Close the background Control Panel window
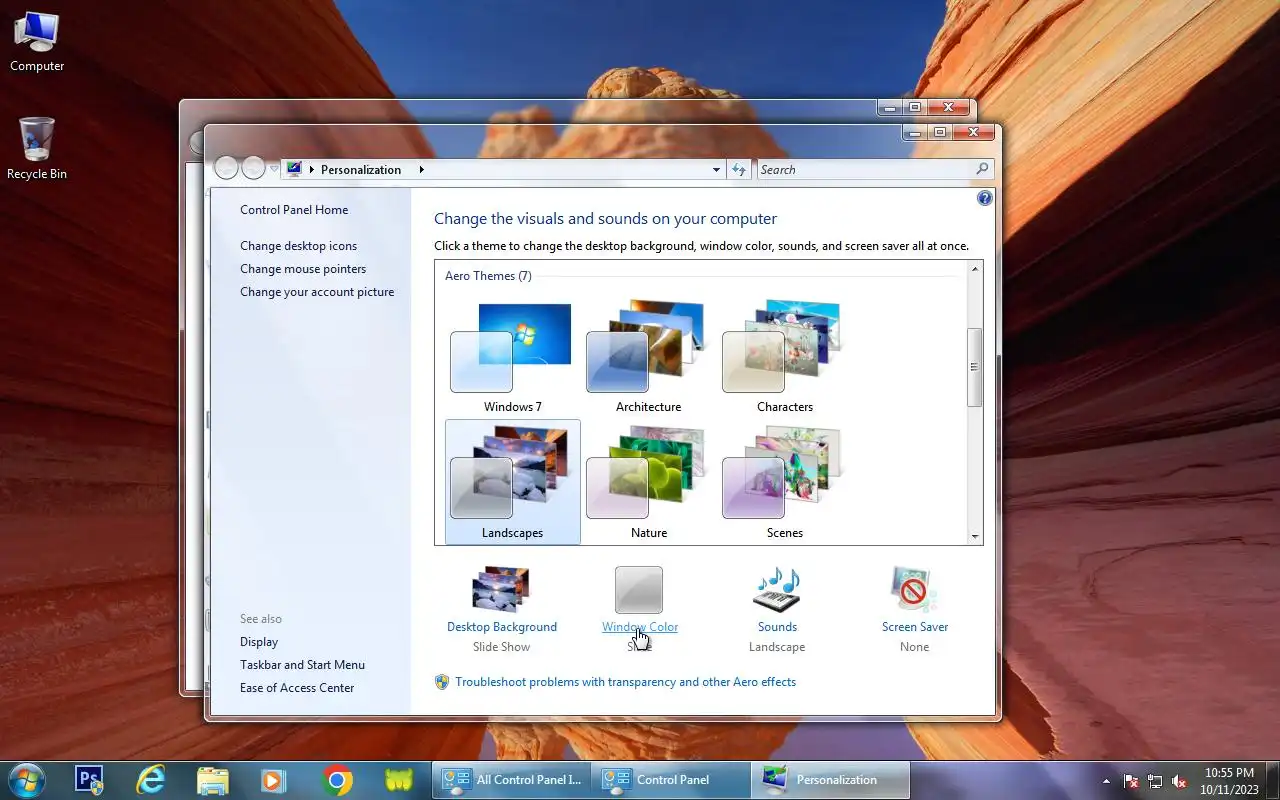This screenshot has height=800, width=1280. 949,107
